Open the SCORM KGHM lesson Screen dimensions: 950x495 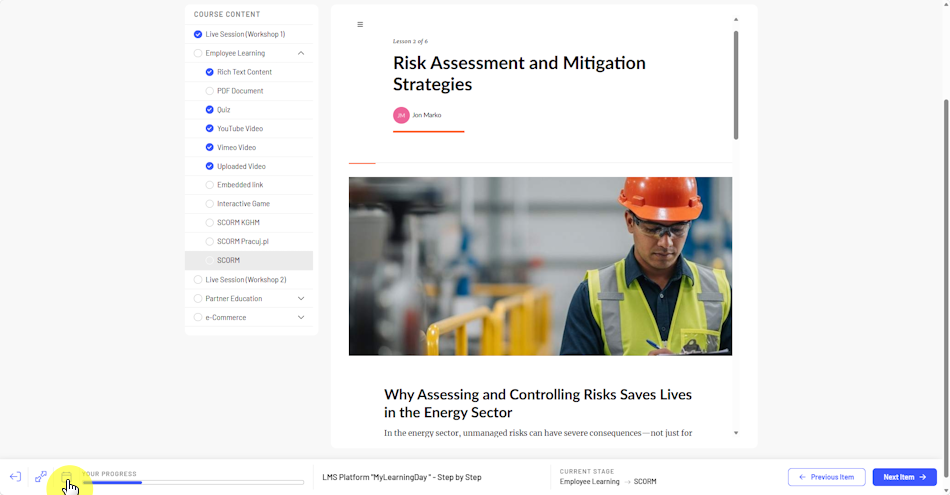point(238,222)
